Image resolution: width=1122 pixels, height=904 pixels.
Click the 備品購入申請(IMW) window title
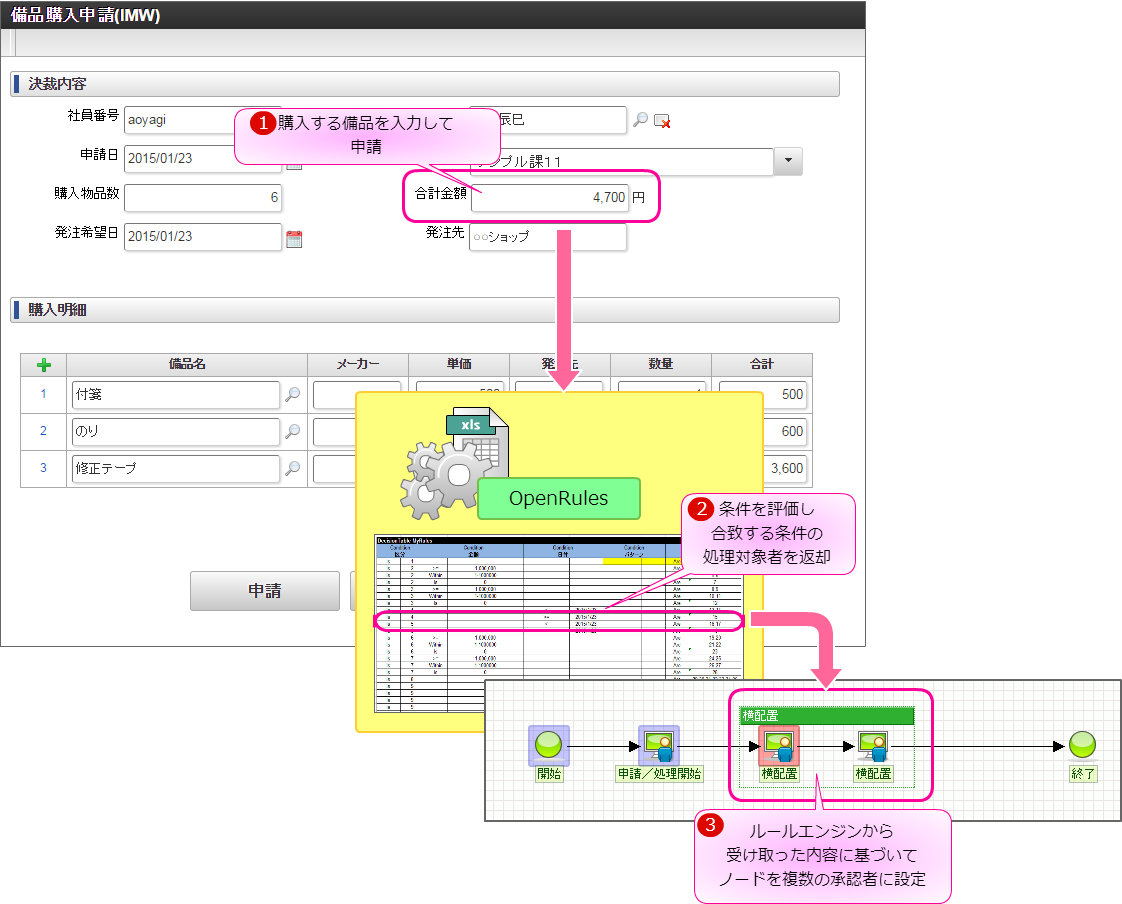click(85, 15)
